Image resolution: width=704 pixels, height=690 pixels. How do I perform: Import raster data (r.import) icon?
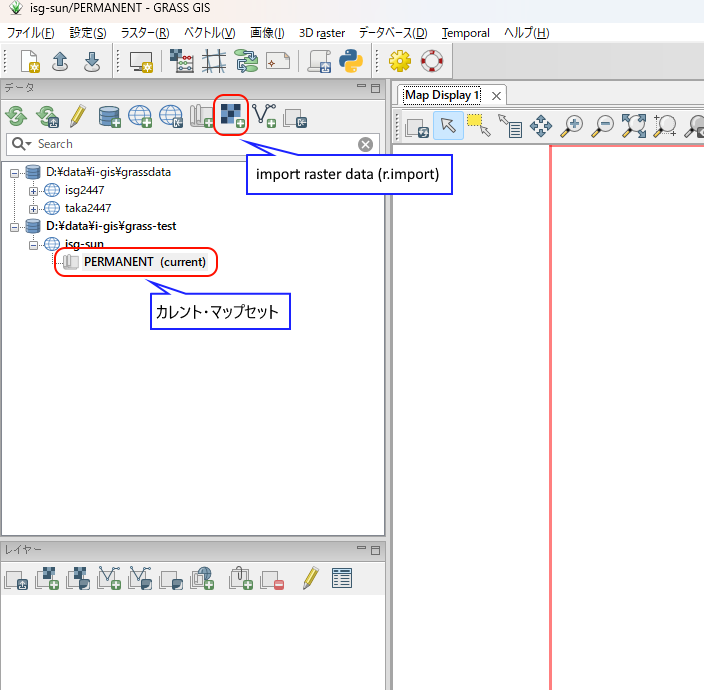(x=232, y=116)
